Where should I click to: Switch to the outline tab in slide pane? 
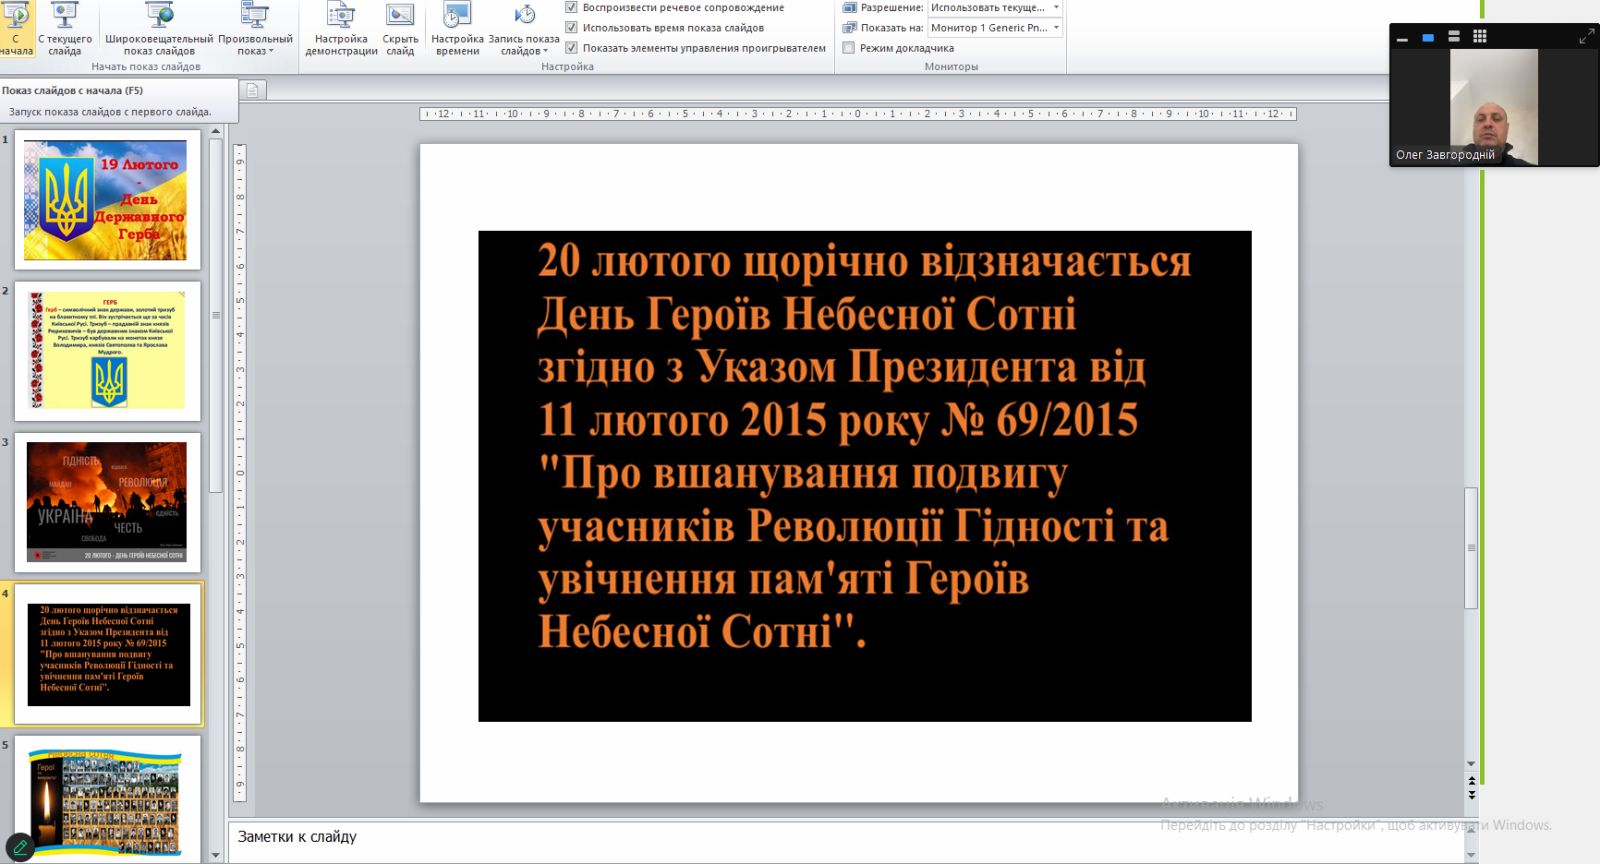coord(253,91)
